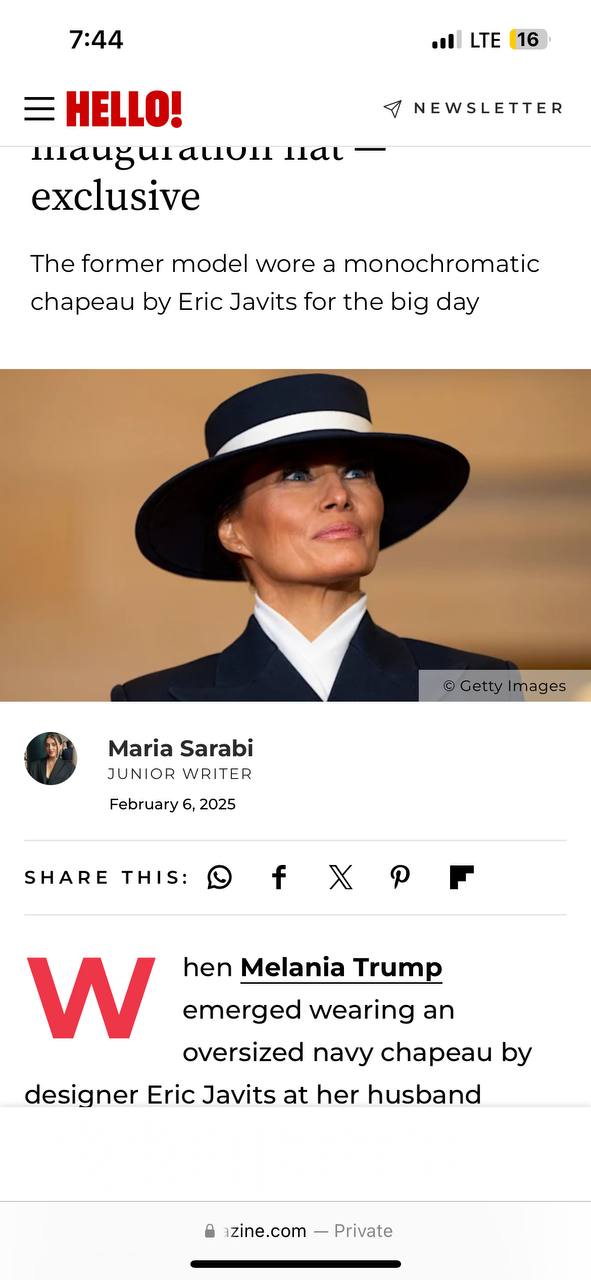Viewport: 591px width, 1280px height.
Task: Open the NEWSLETTER link
Action: point(488,108)
